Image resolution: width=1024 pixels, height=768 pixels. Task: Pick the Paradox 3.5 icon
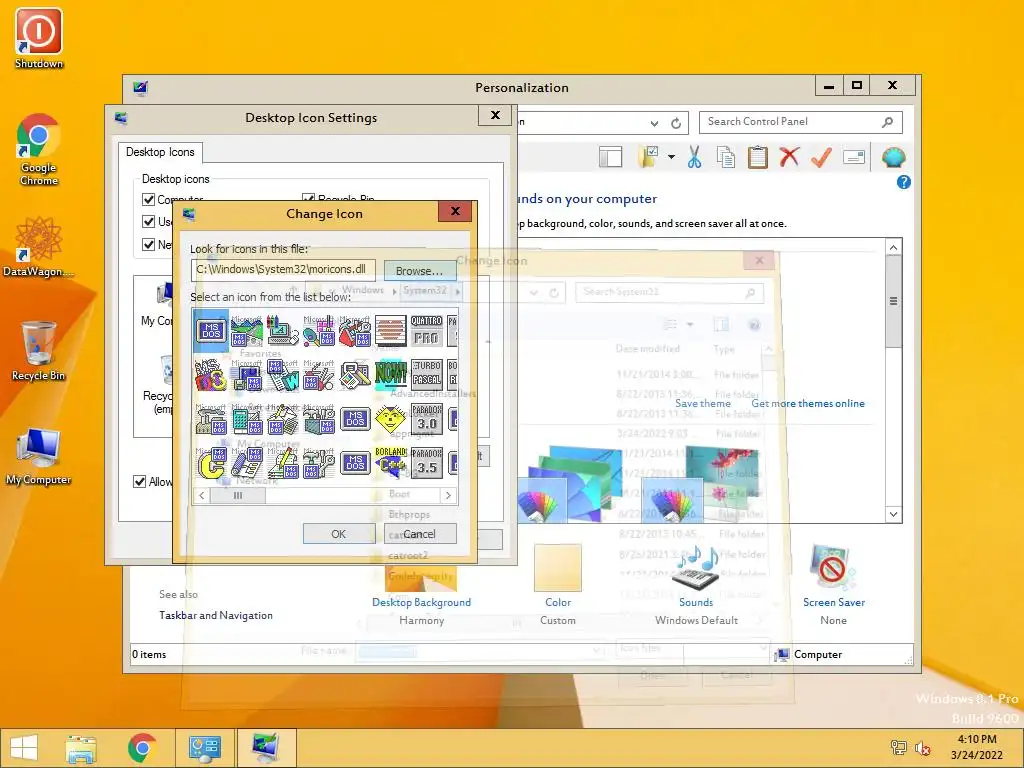(426, 463)
